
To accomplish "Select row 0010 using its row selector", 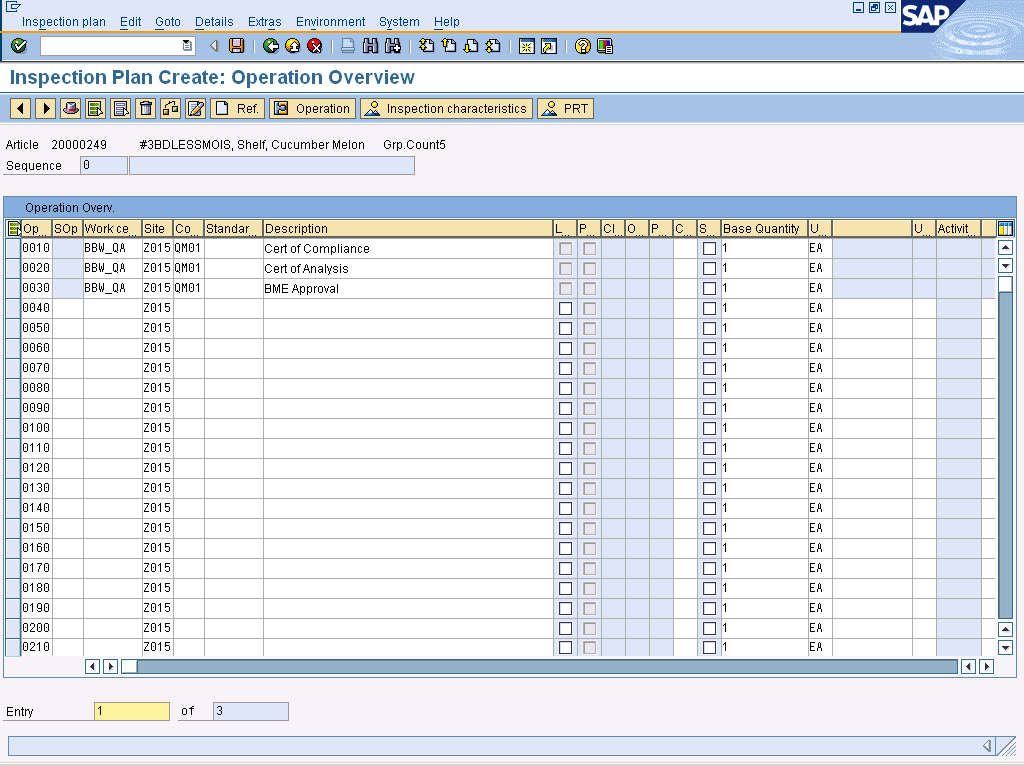I will (12, 248).
